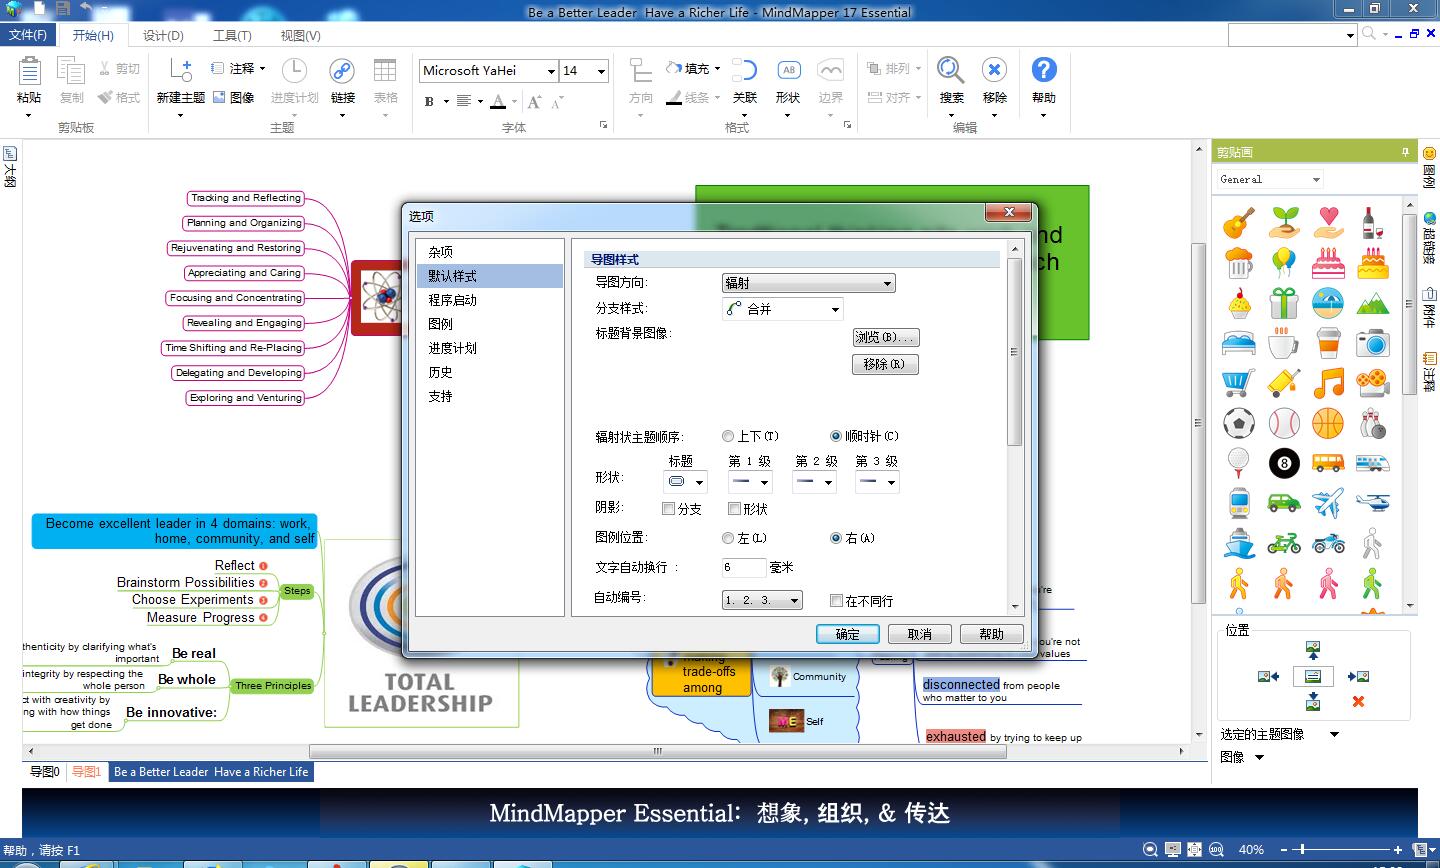Check the 在不同行 checkbox
The width and height of the screenshot is (1440, 868).
pyautogui.click(x=837, y=599)
